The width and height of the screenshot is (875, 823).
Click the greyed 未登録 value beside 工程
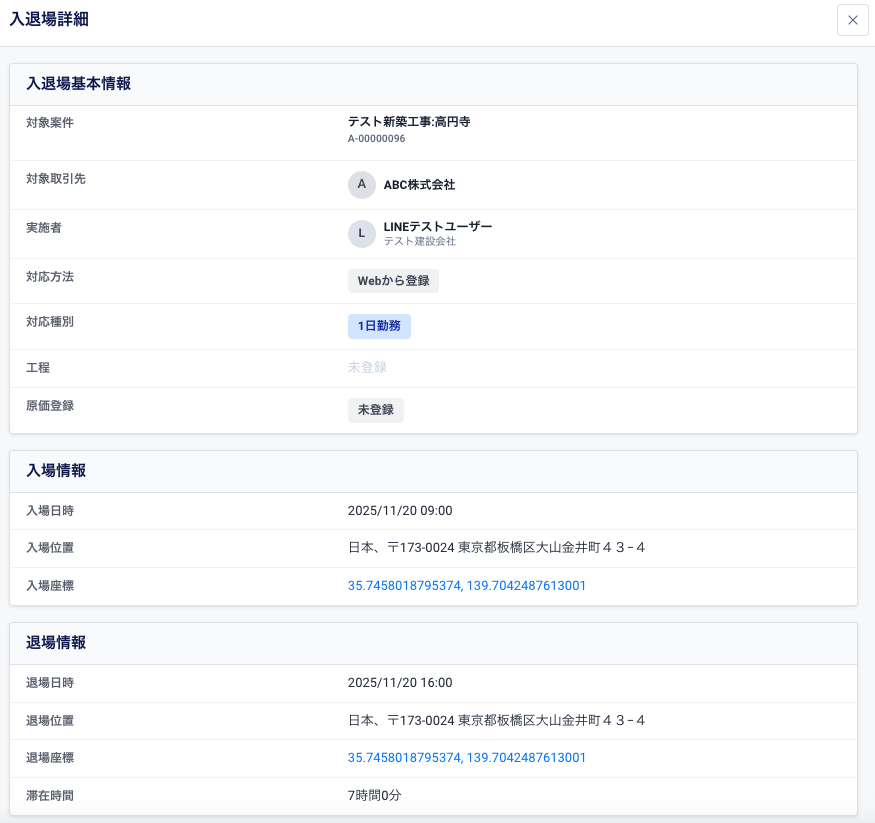coord(367,368)
